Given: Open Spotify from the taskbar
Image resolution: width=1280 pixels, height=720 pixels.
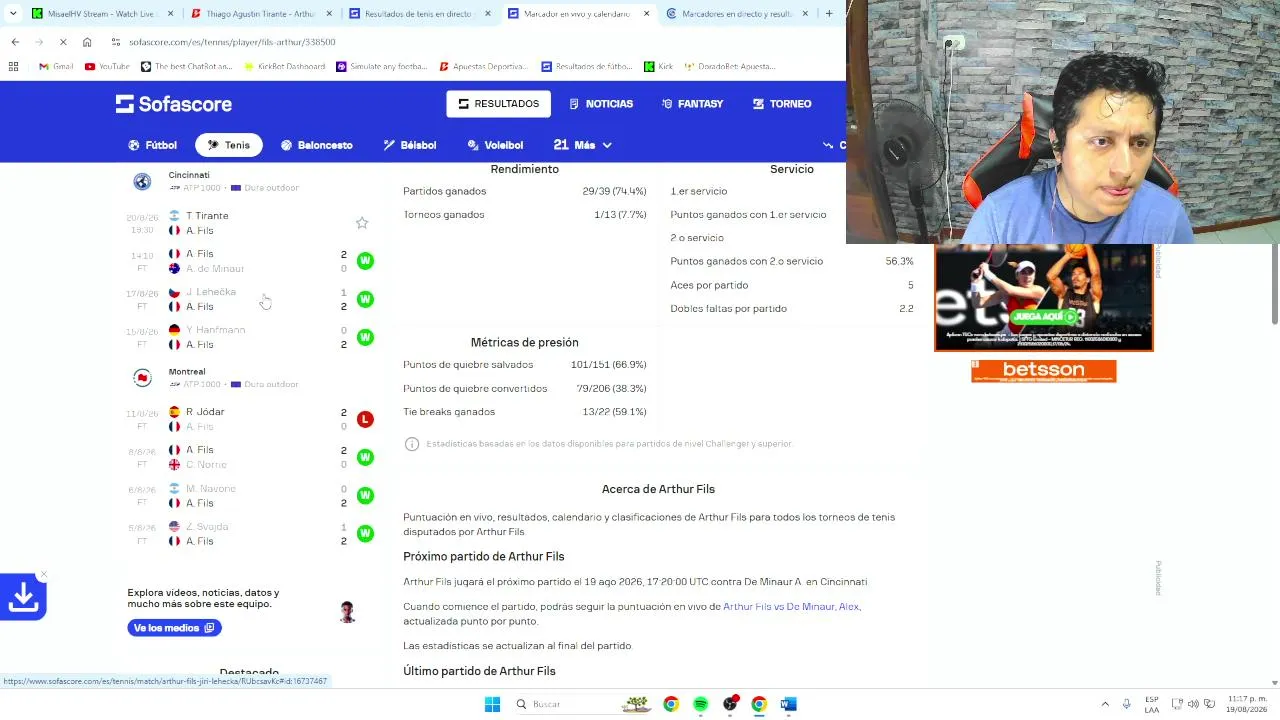Looking at the screenshot, I should coord(700,704).
